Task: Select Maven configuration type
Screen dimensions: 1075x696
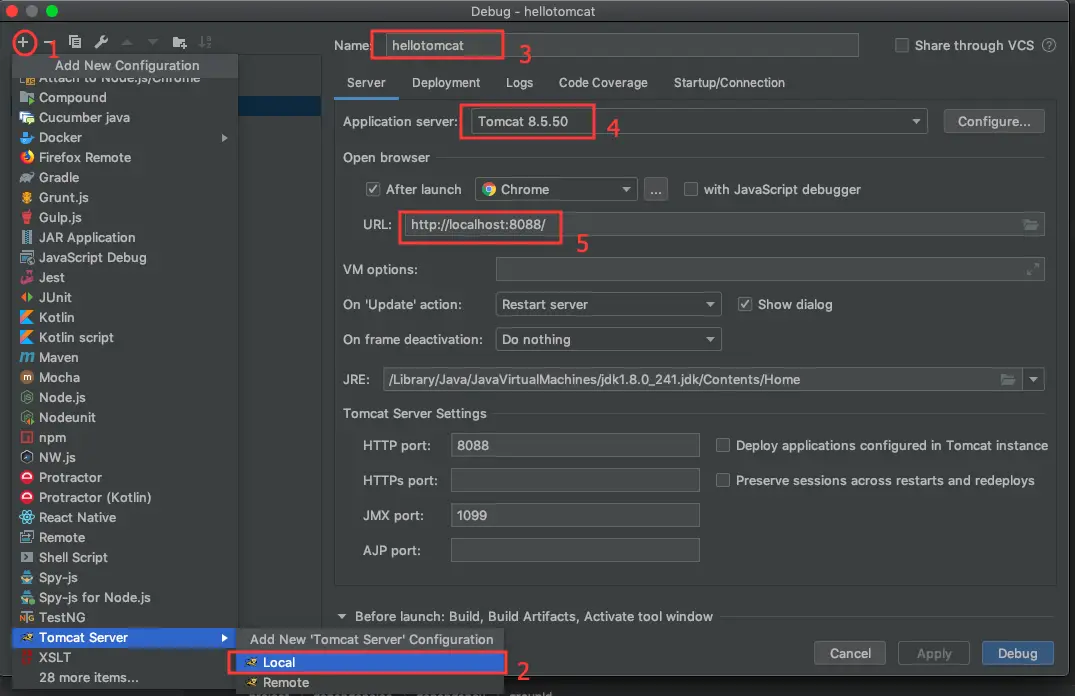Action: [123, 357]
